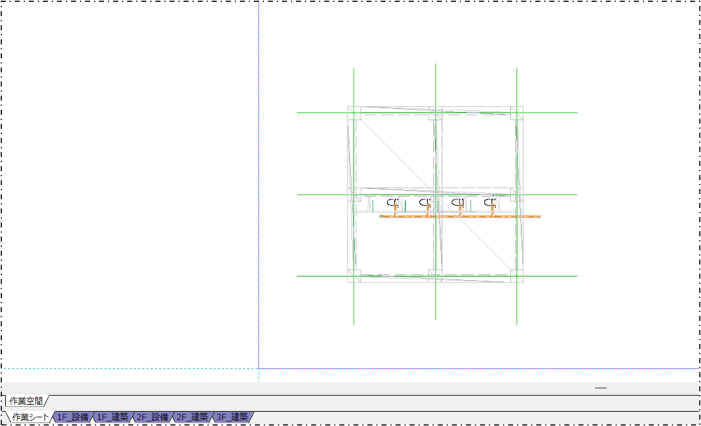Switch to the 2F_建築 sheet tab
This screenshot has width=701, height=426.
[193, 417]
